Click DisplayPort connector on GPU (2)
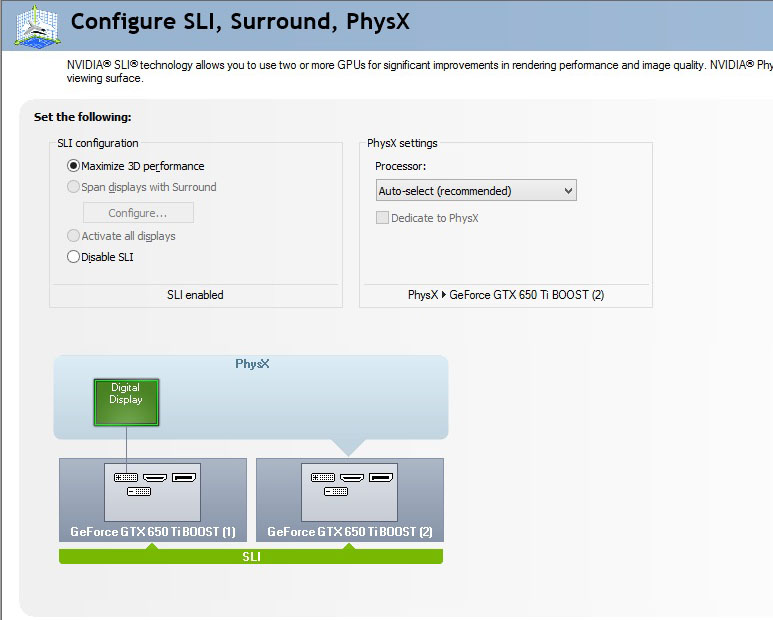 coord(381,478)
